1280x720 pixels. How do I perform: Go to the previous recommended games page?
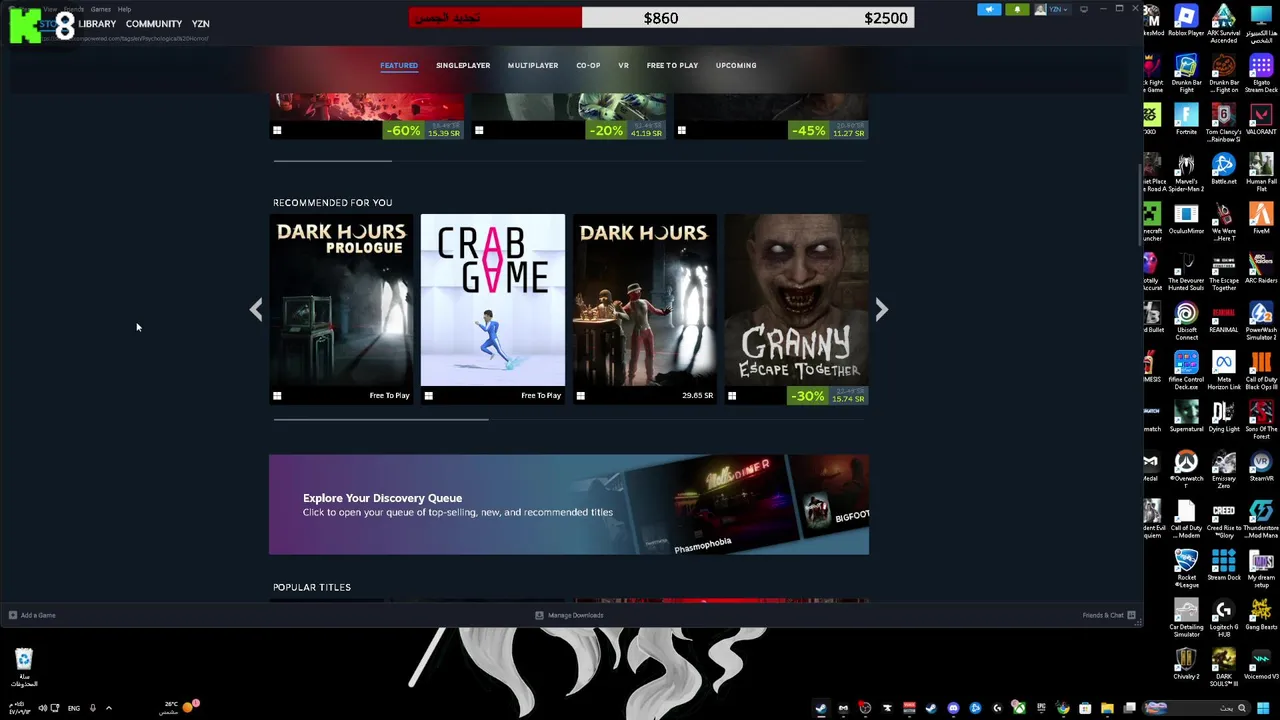tap(256, 309)
